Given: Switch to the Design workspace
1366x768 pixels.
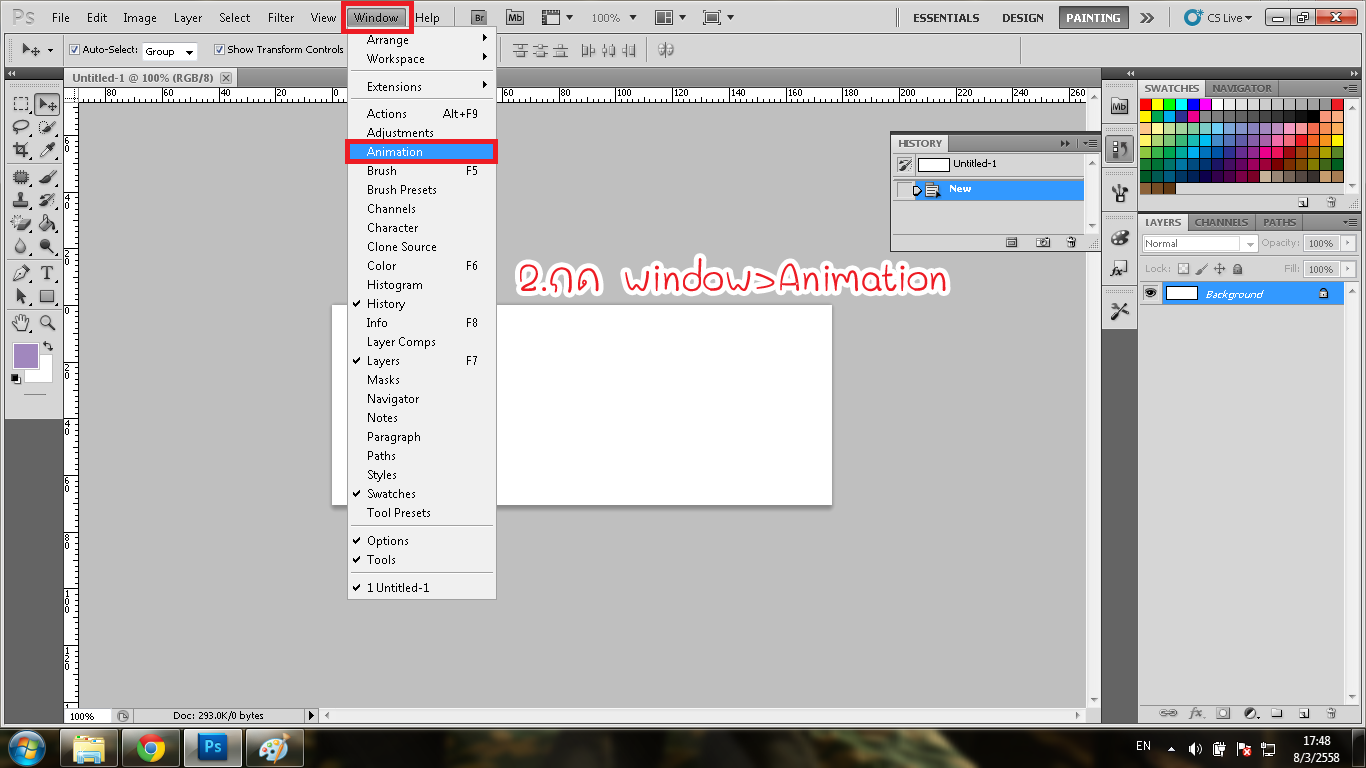Looking at the screenshot, I should (1023, 17).
